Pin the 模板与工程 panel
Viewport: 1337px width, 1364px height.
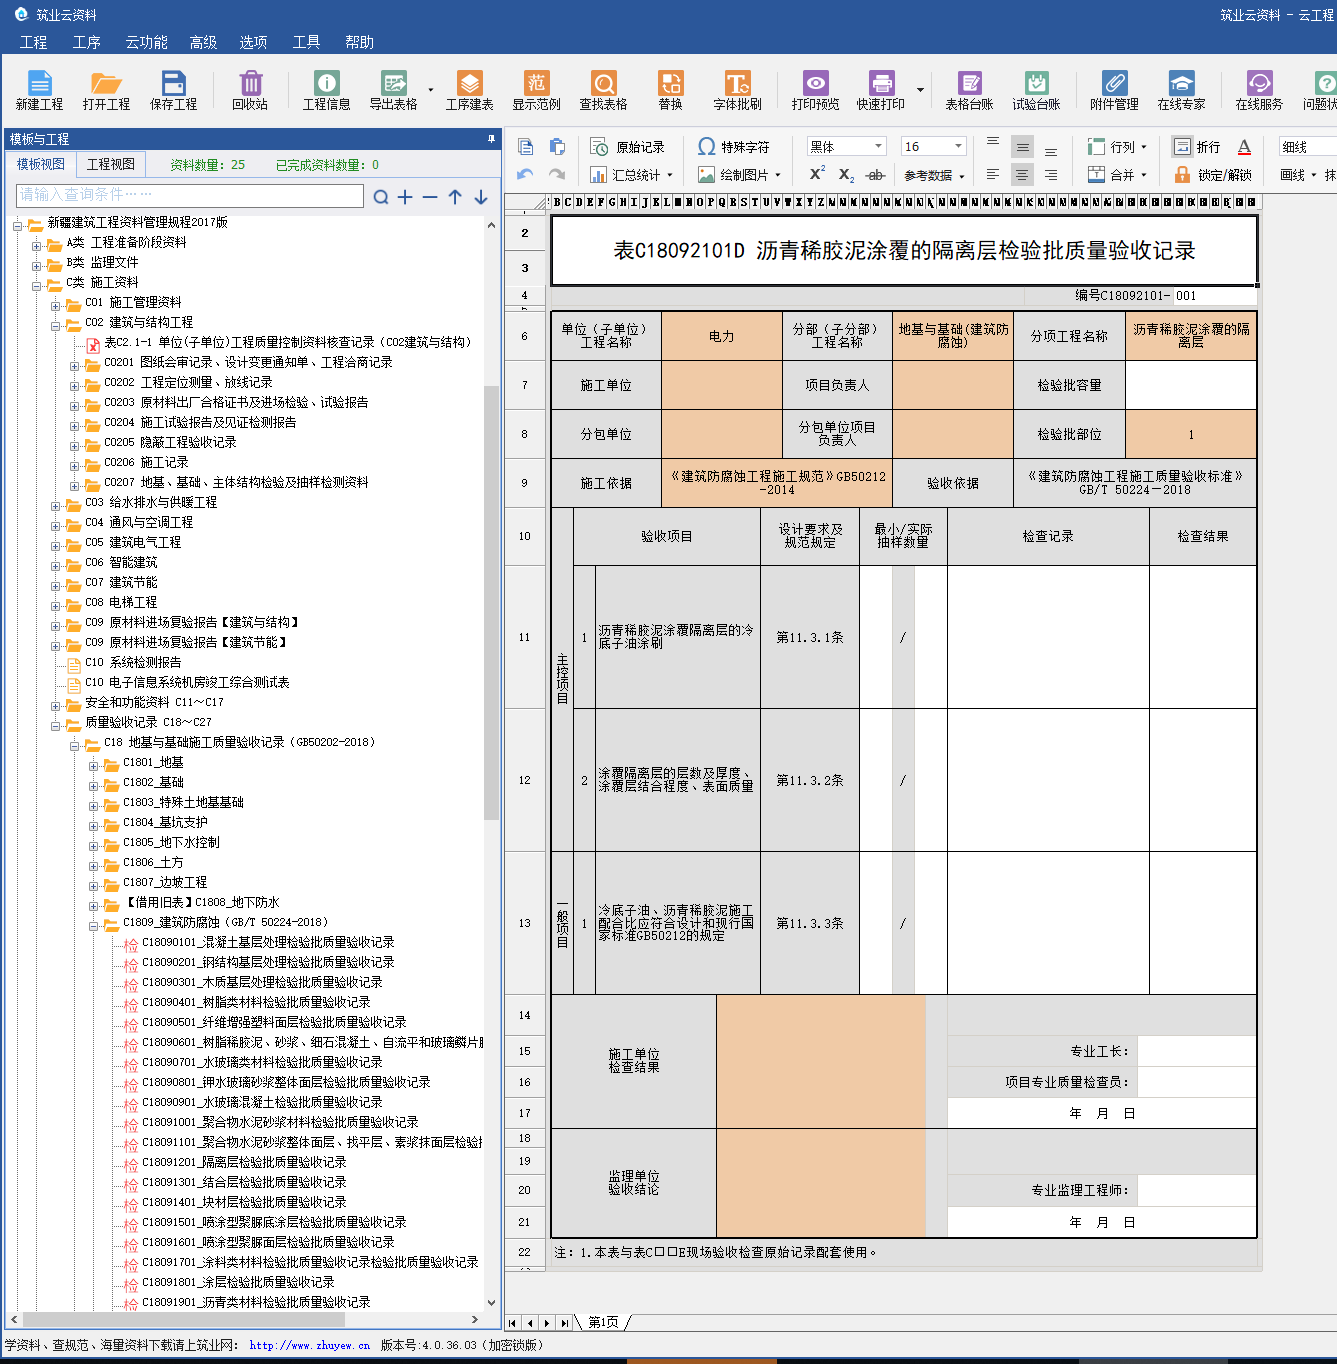pyautogui.click(x=491, y=139)
